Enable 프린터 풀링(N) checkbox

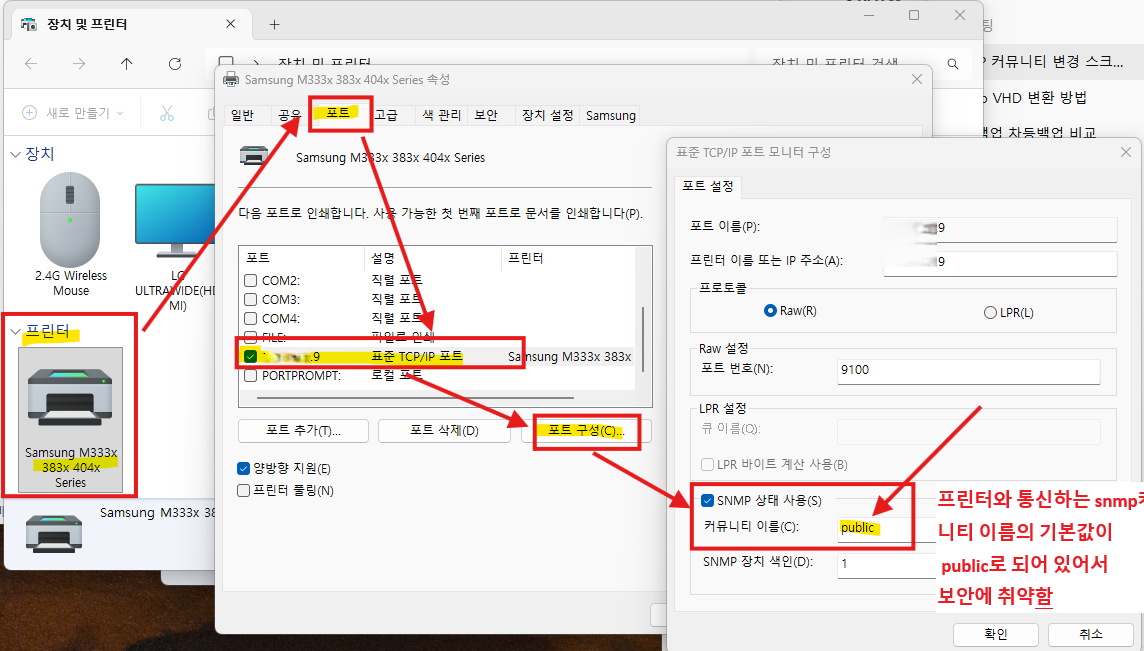244,490
